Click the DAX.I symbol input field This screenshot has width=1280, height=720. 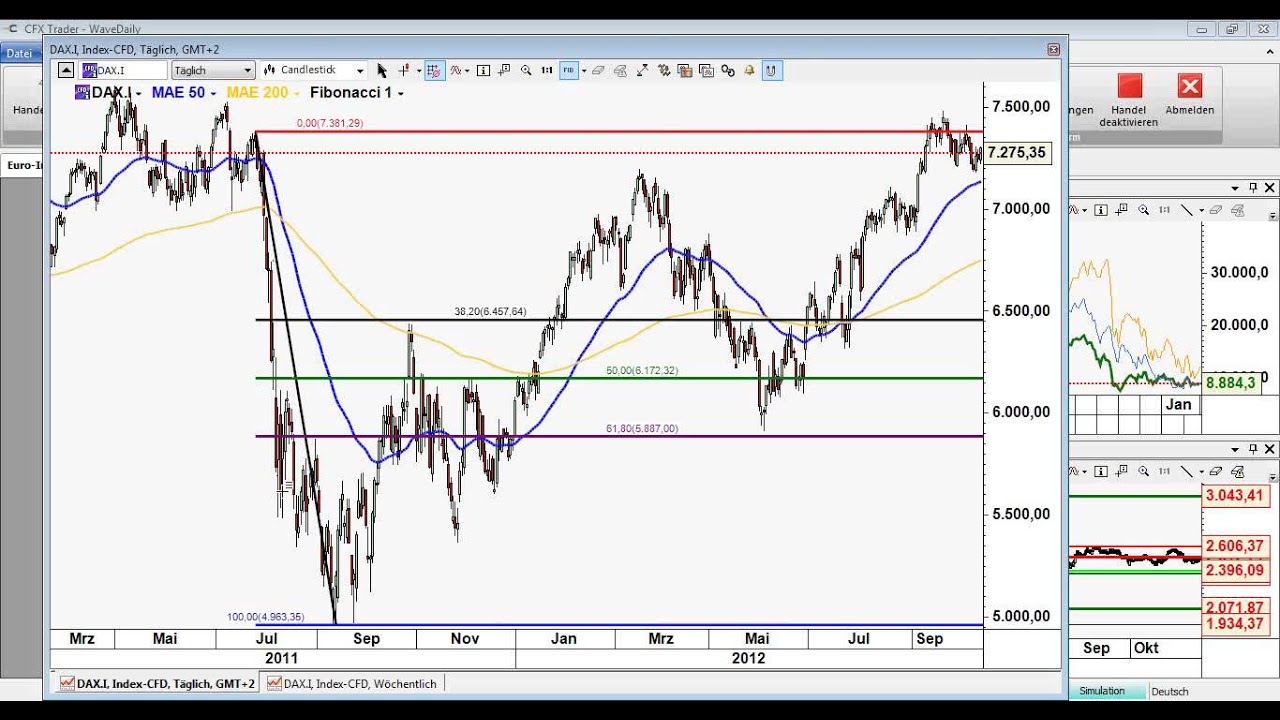coord(124,70)
